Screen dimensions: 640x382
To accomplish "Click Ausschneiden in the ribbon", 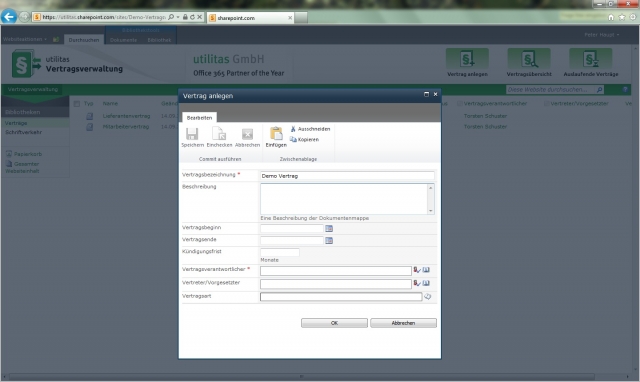I will (x=310, y=129).
